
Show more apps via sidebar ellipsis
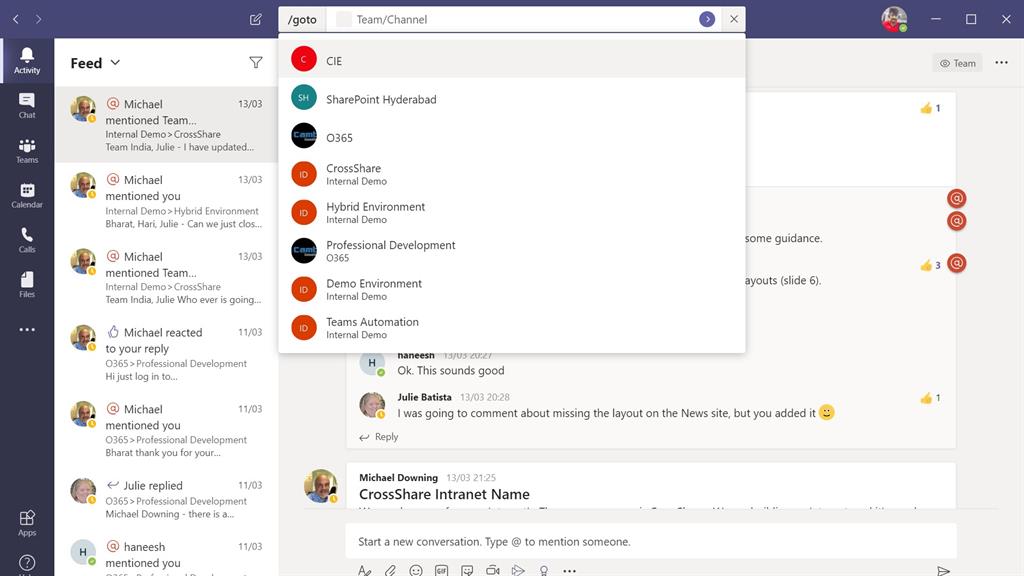27,330
